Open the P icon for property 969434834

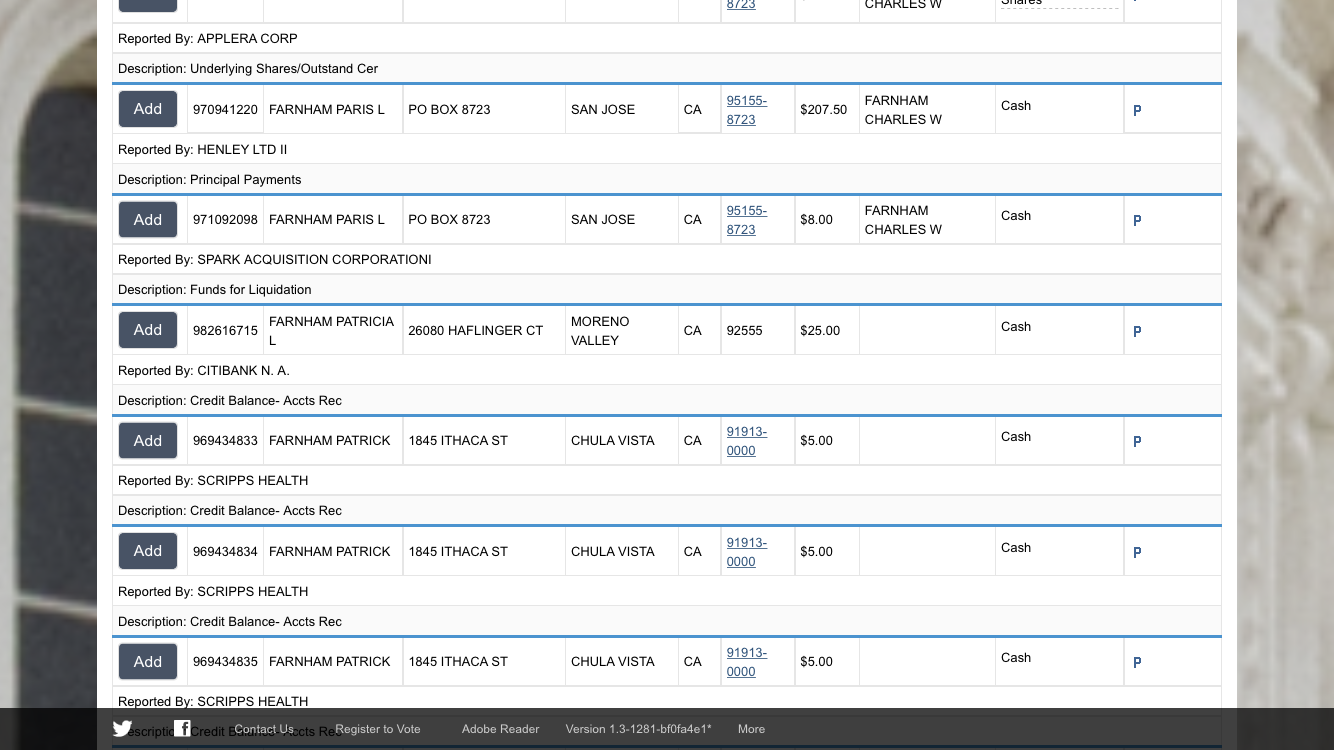1137,553
